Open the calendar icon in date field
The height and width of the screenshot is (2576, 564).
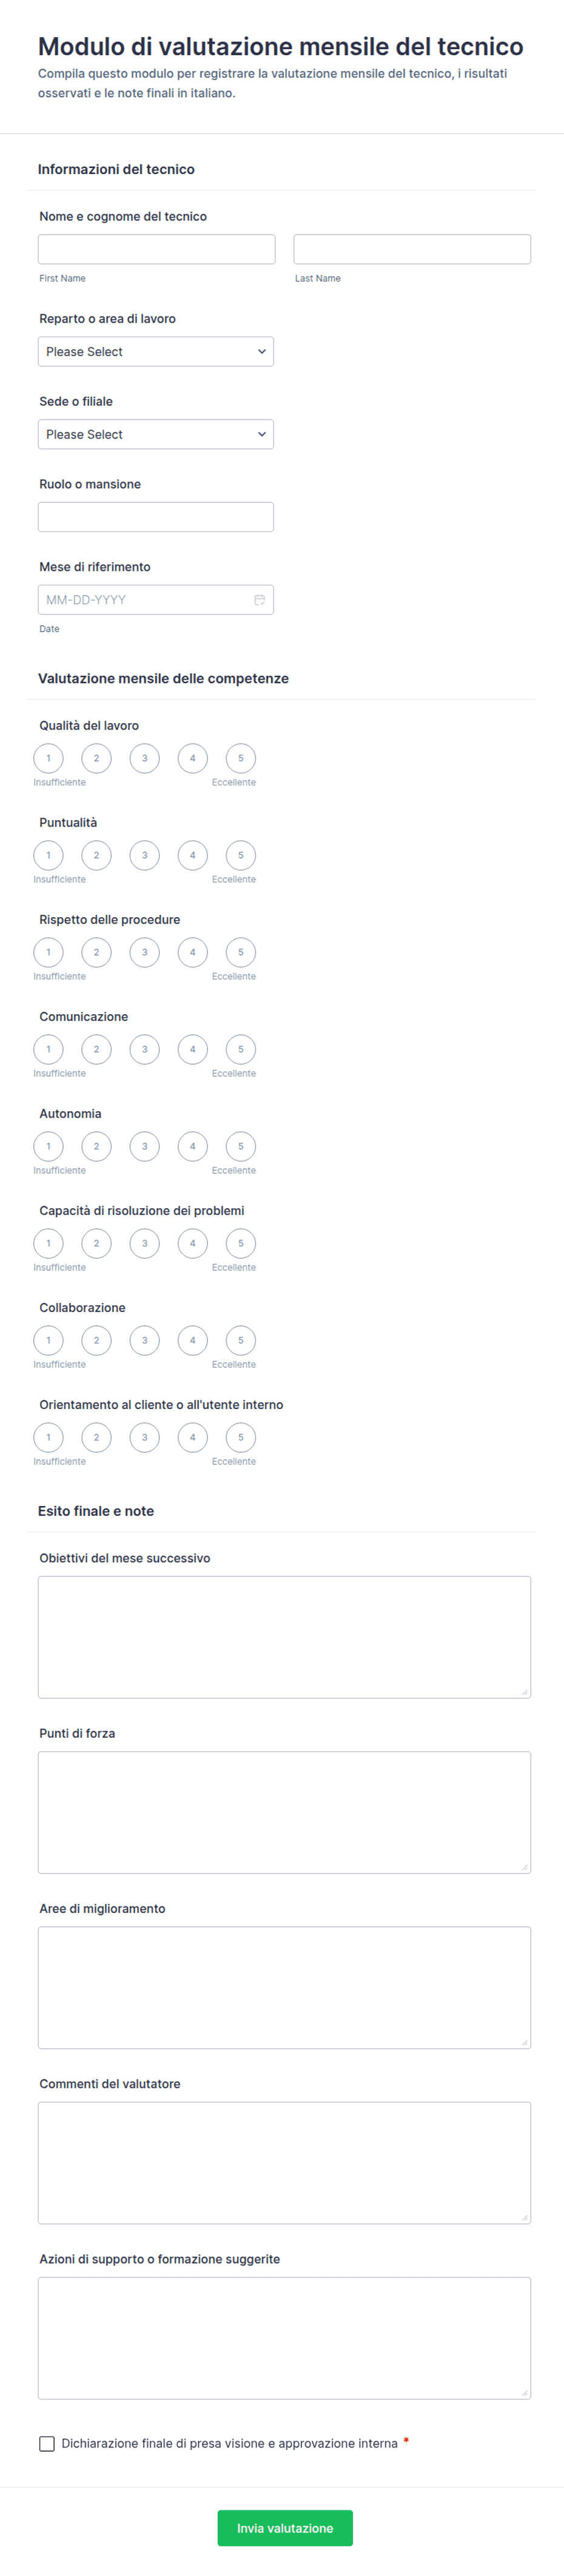click(x=259, y=600)
